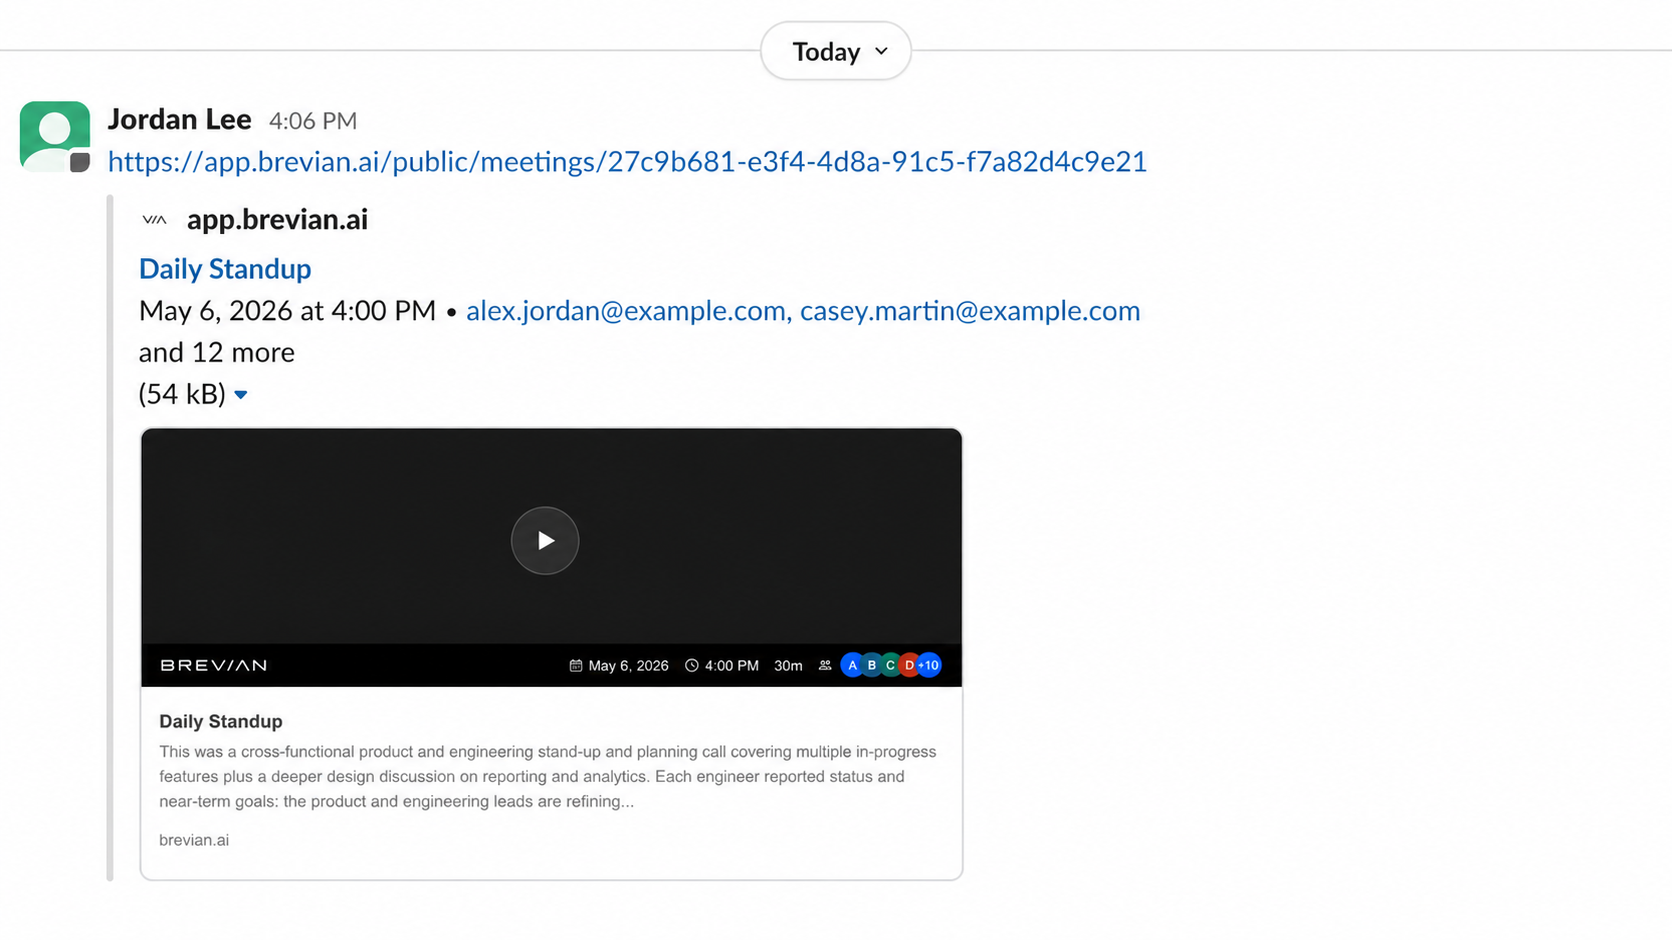Viewport: 1672px width, 940px height.
Task: Click the meeting summary description text
Action: (548, 777)
